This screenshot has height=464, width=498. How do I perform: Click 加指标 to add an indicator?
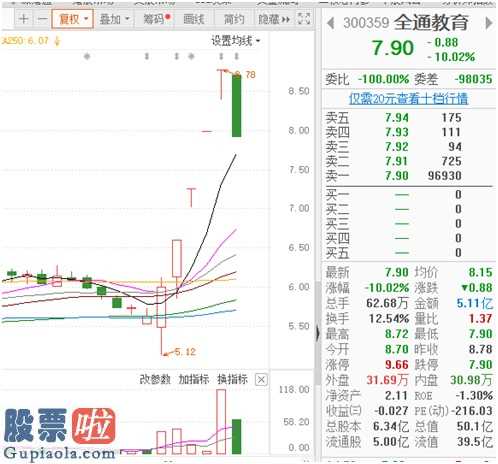(194, 379)
